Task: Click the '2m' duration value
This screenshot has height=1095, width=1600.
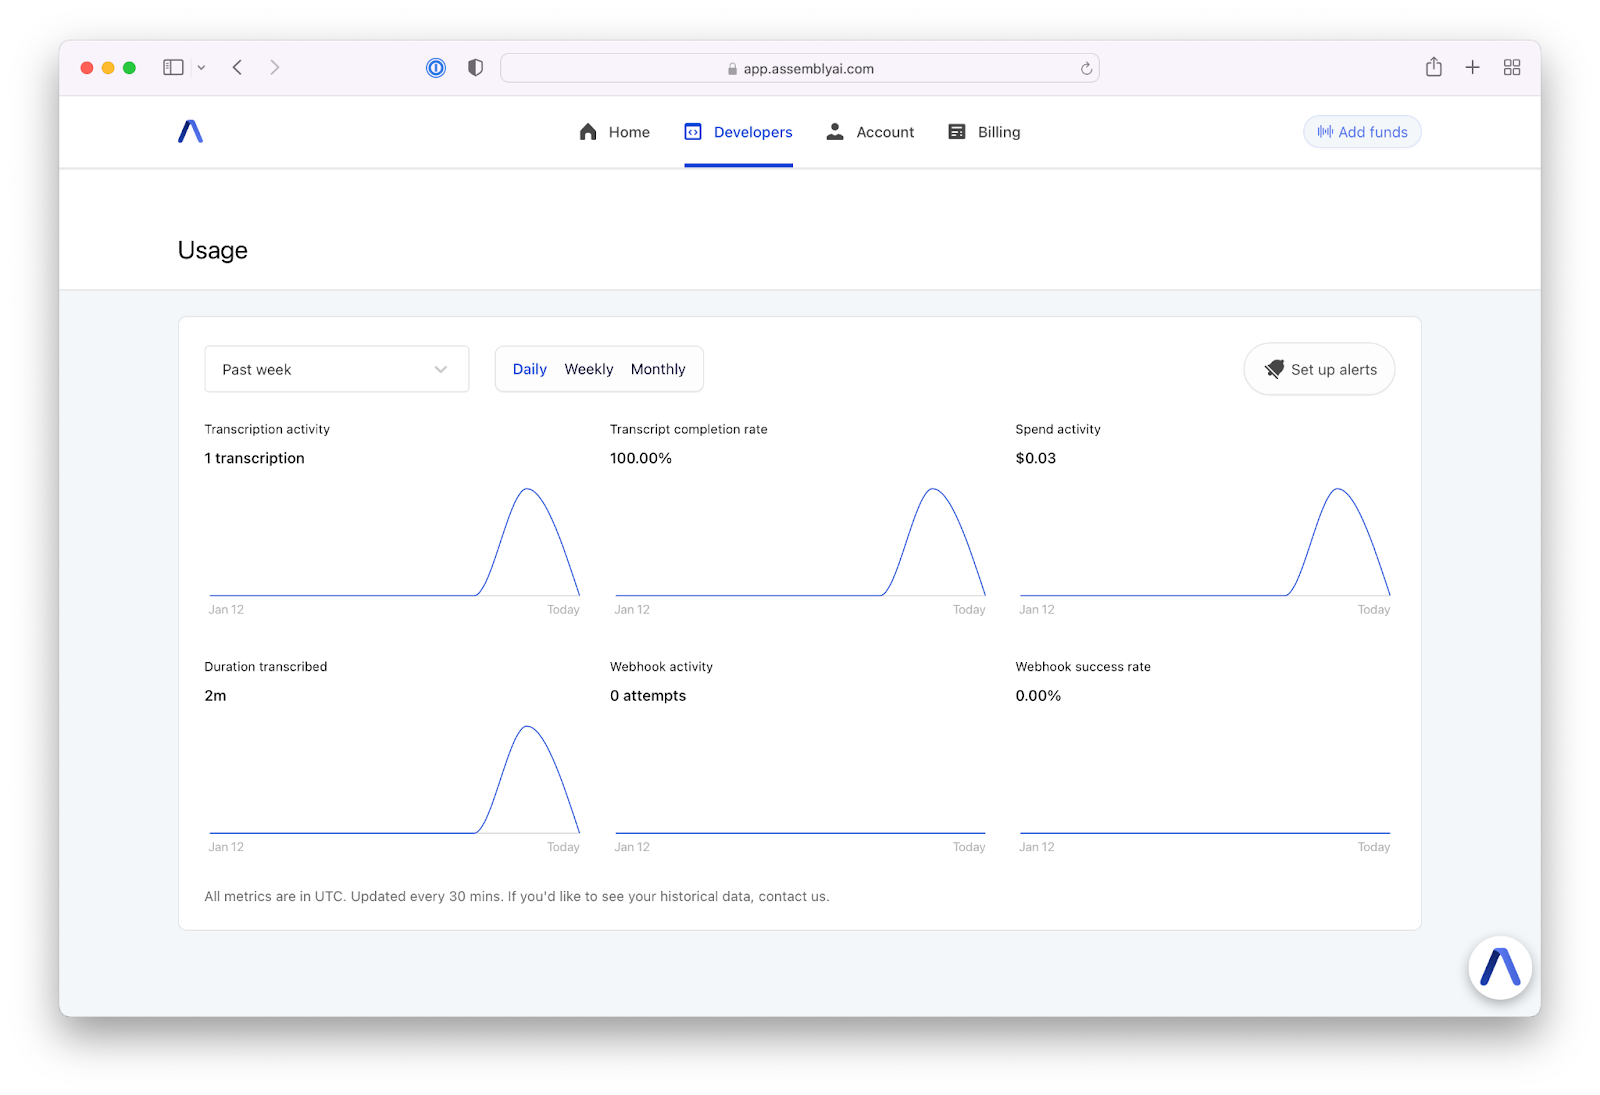Action: 215,695
